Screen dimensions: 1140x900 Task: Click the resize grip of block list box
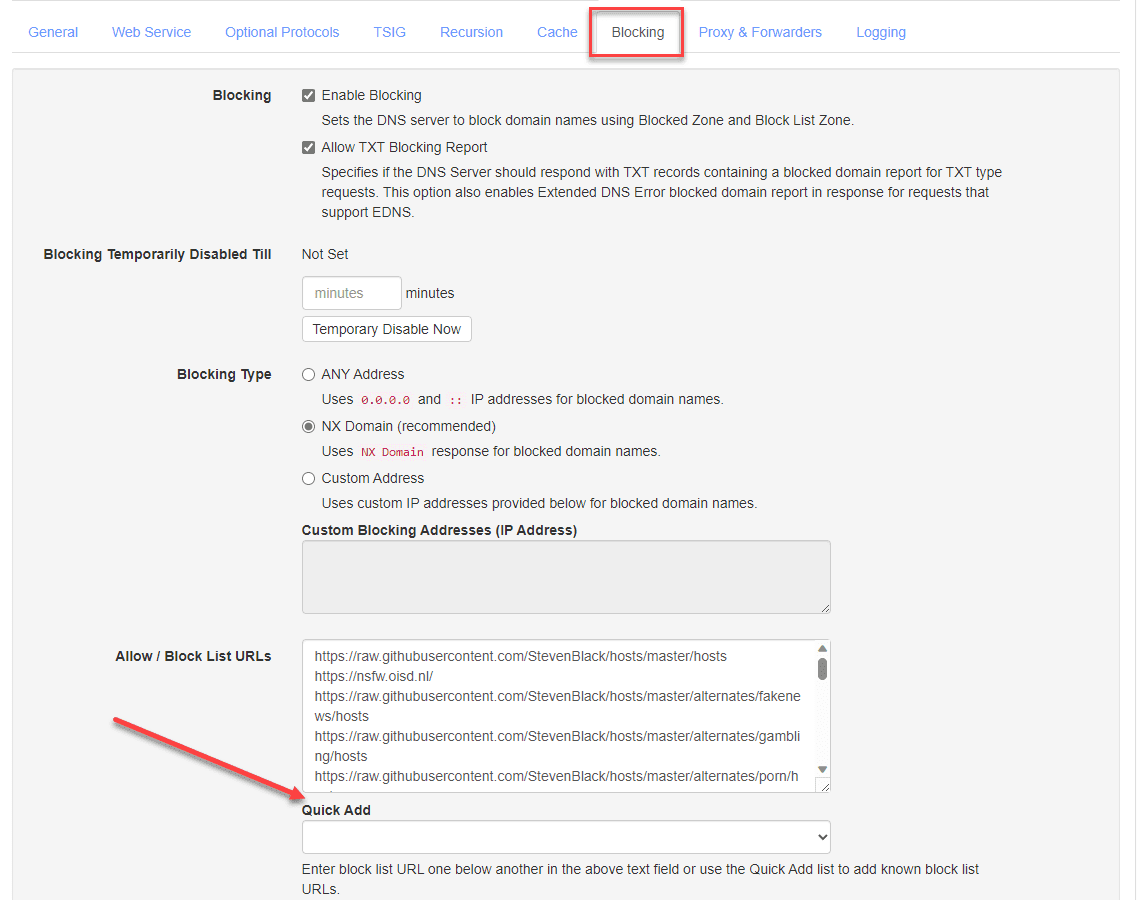pyautogui.click(x=824, y=785)
